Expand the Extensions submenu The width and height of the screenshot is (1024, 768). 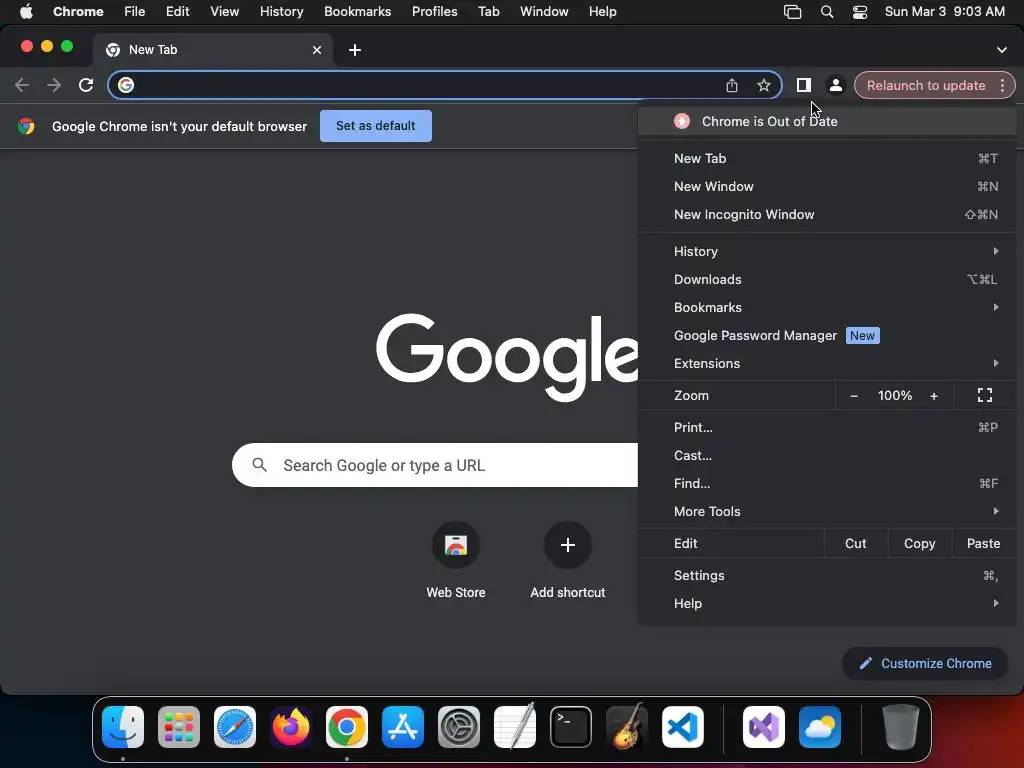[827, 364]
